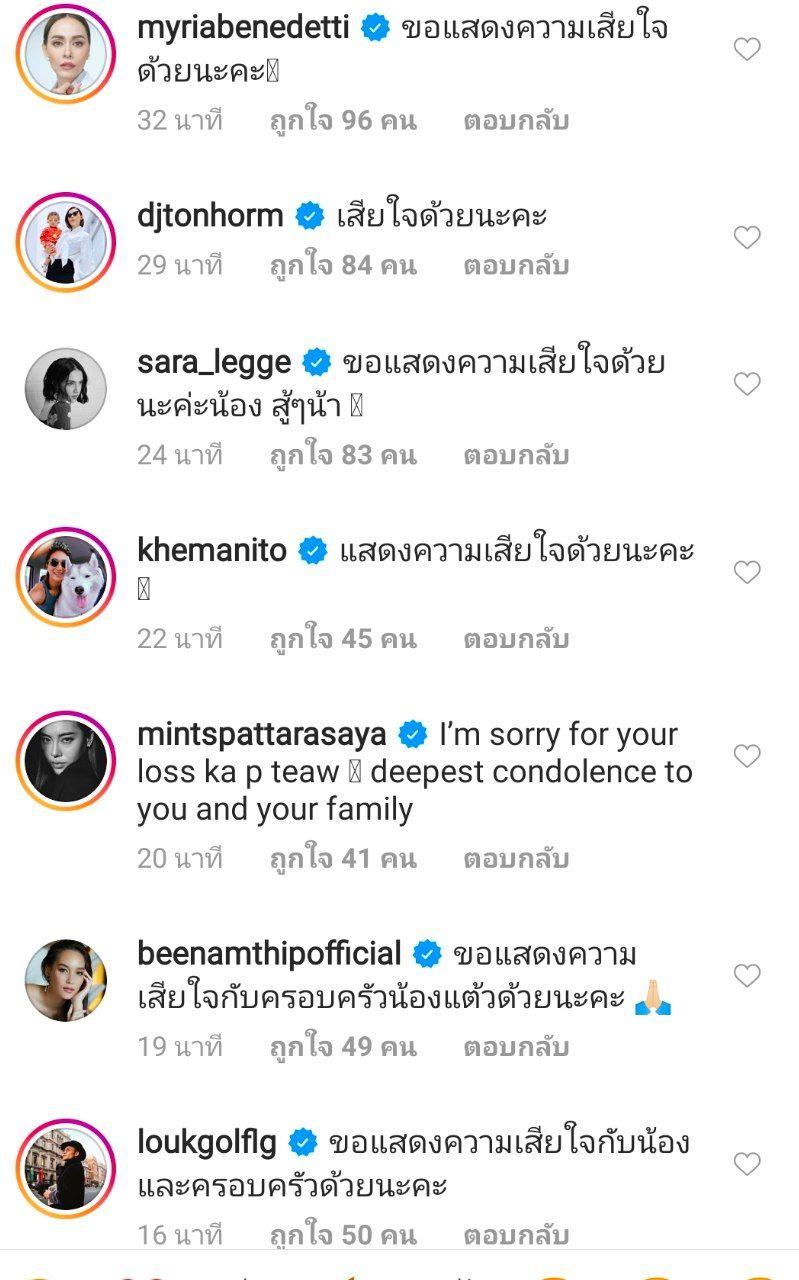Like loukgolflg's comment using the heart
This screenshot has width=799, height=1280.
747,1164
